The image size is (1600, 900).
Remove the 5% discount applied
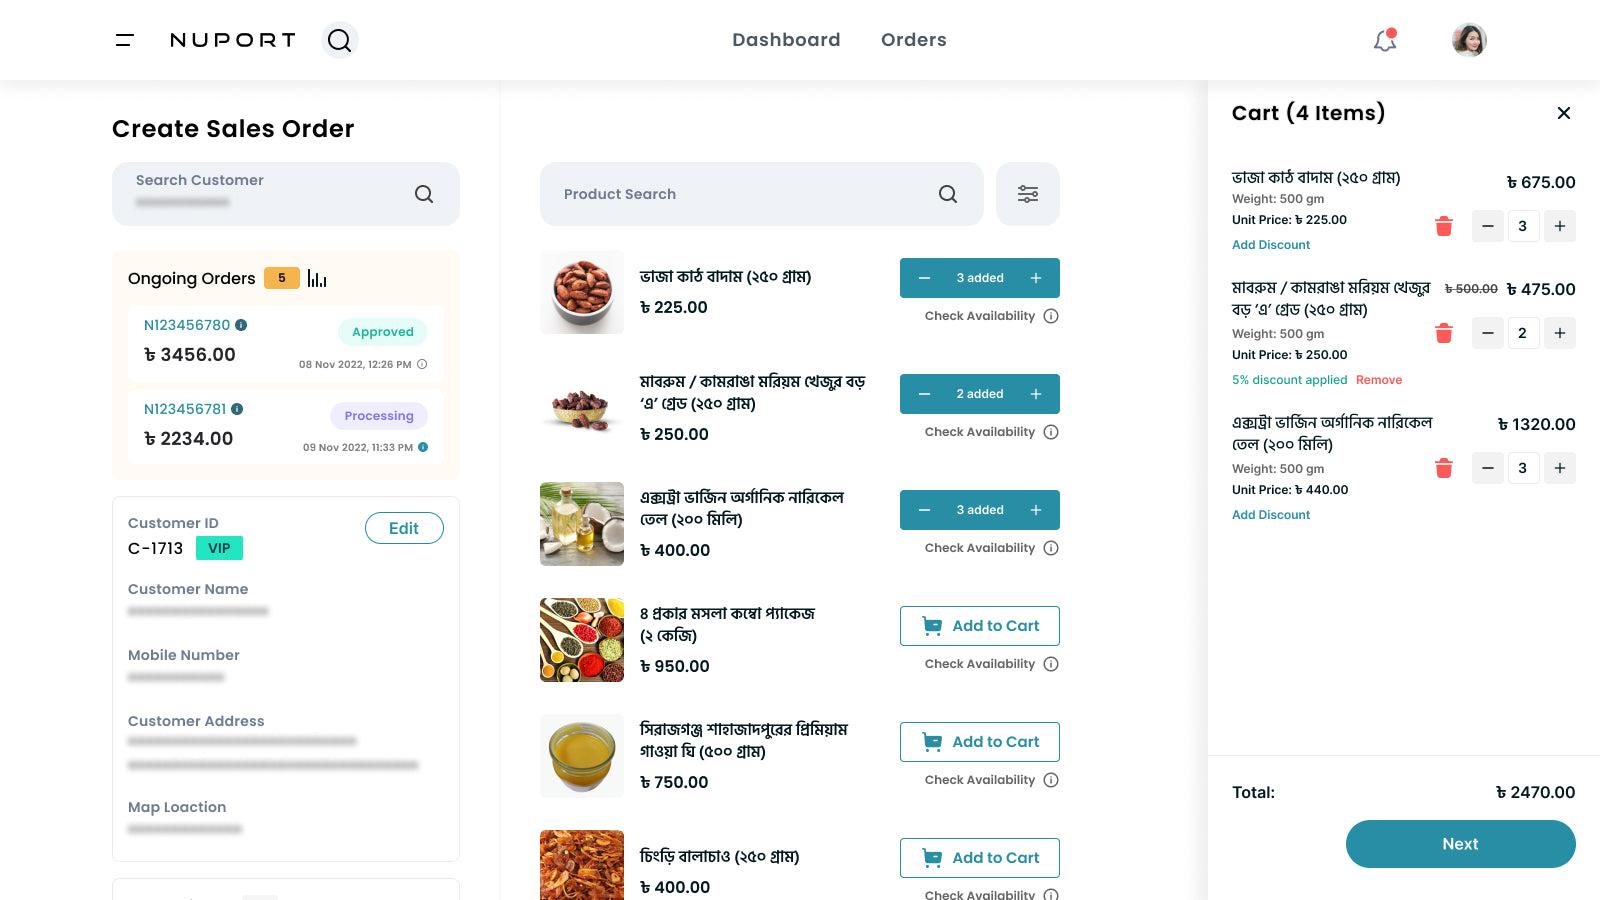(x=1379, y=380)
